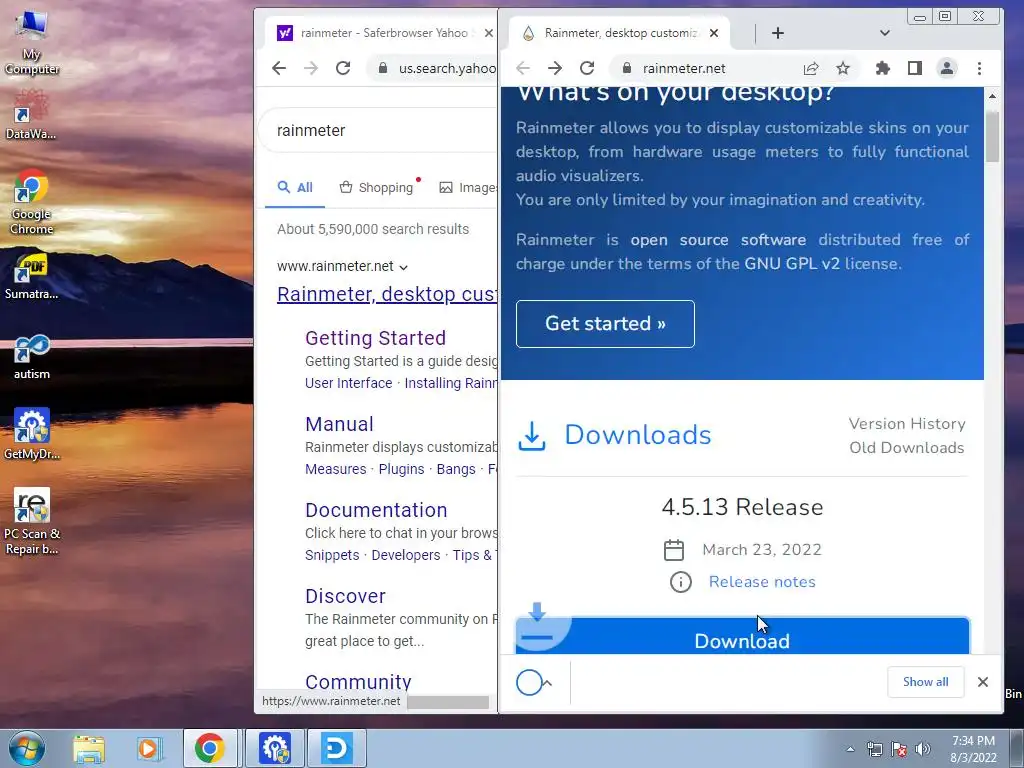Click the blue Download button
This screenshot has width=1024, height=768.
pyautogui.click(x=743, y=635)
